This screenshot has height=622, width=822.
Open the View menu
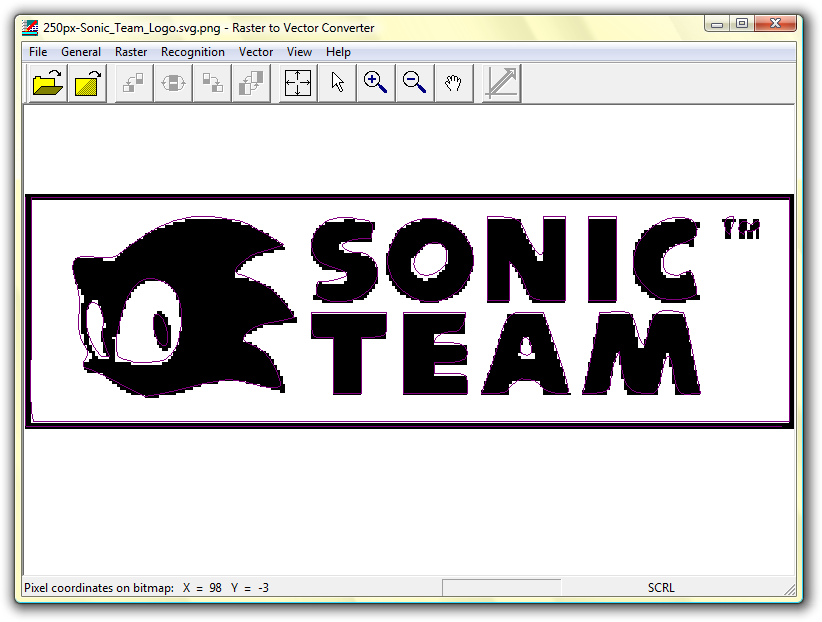pos(299,52)
